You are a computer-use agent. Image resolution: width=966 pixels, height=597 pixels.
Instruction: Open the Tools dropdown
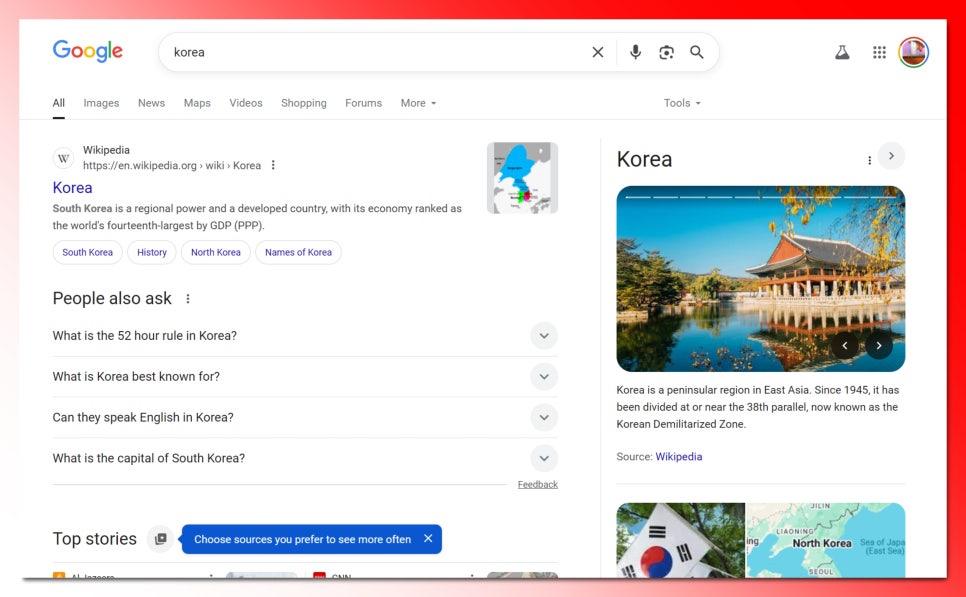[x=682, y=103]
